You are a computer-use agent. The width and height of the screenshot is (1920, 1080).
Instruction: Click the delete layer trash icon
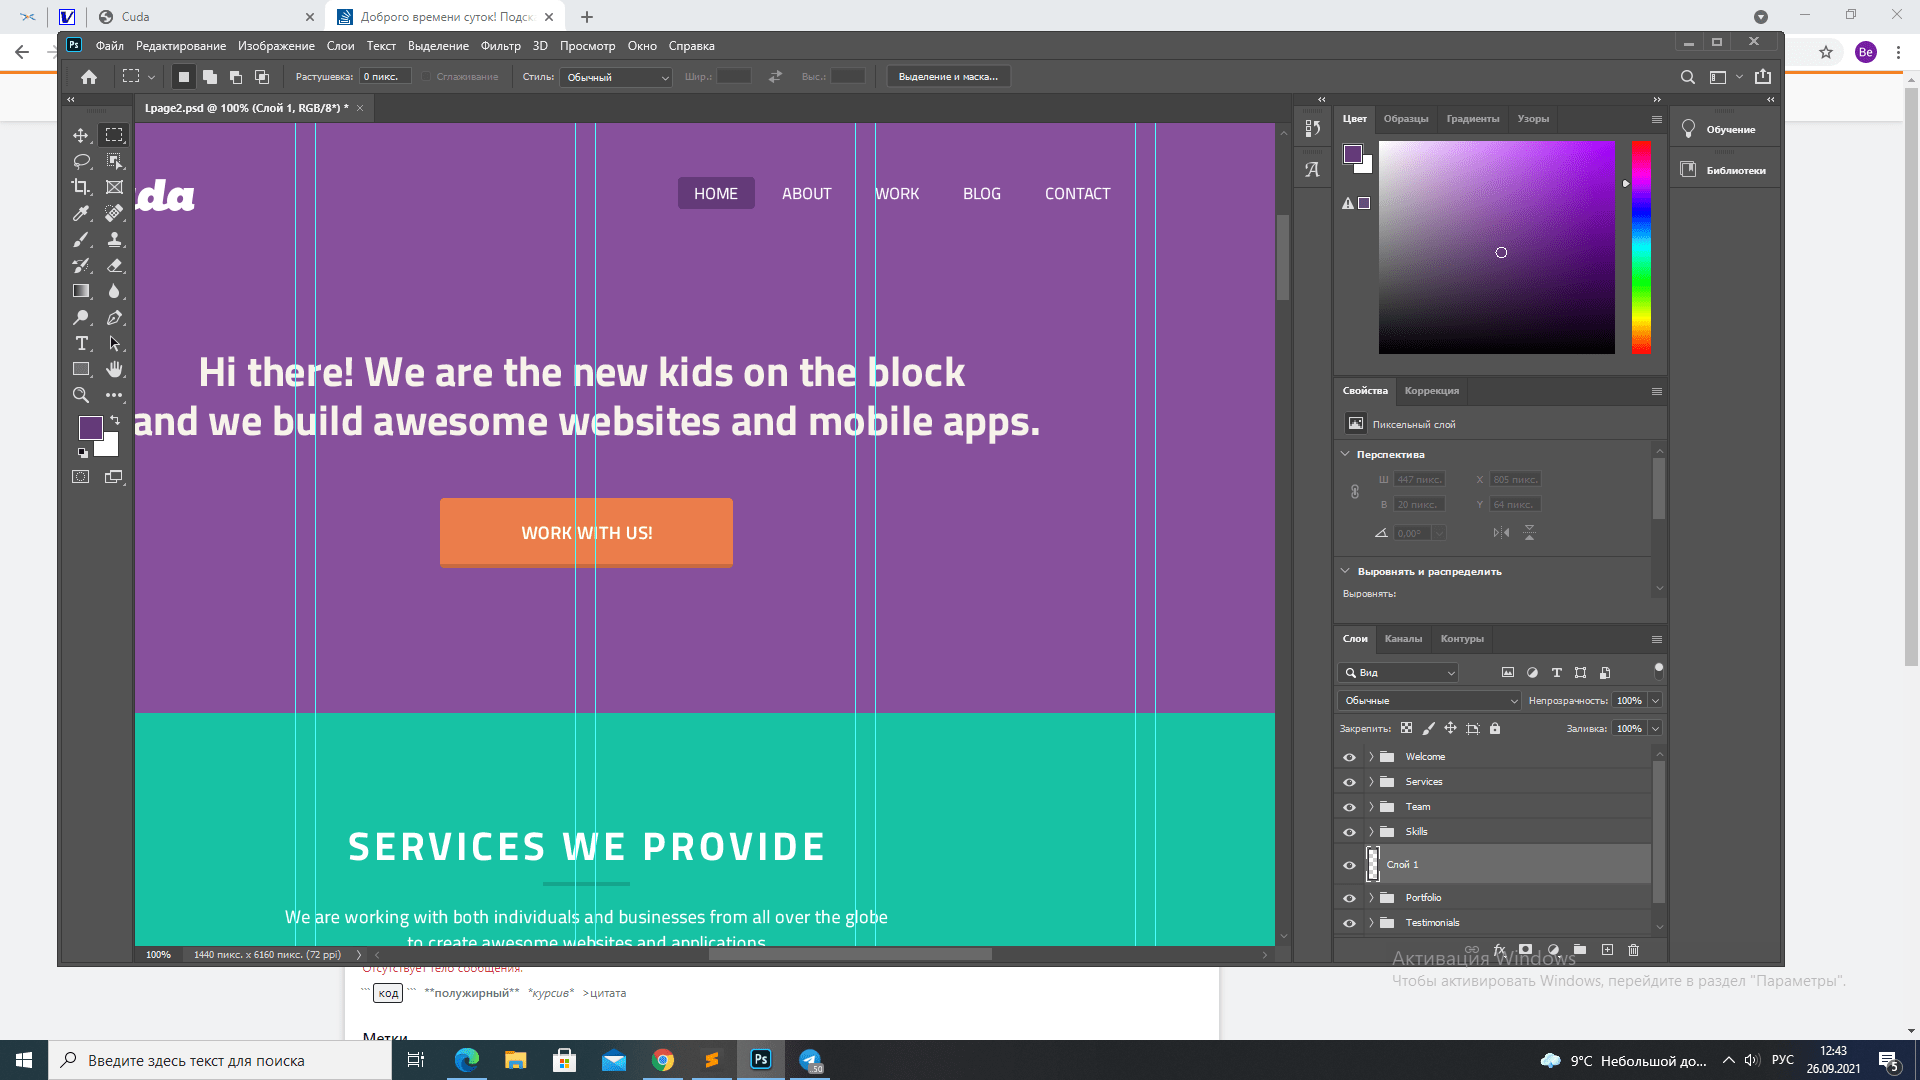(x=1633, y=950)
